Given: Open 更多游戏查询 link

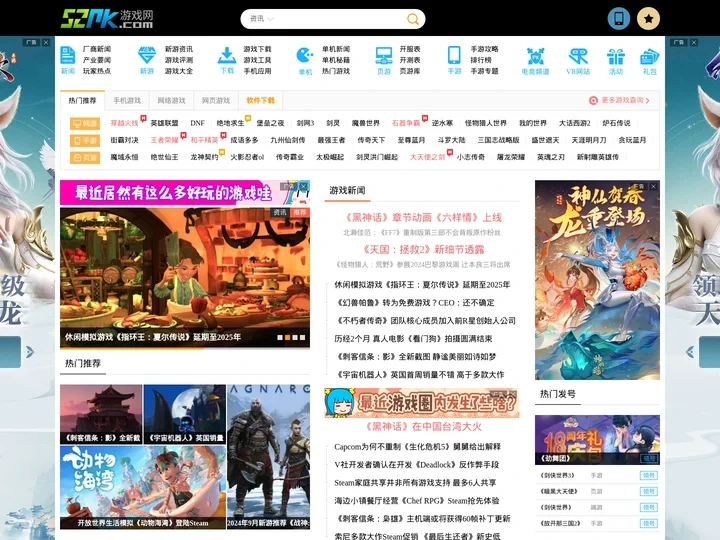Looking at the screenshot, I should pyautogui.click(x=619, y=100).
